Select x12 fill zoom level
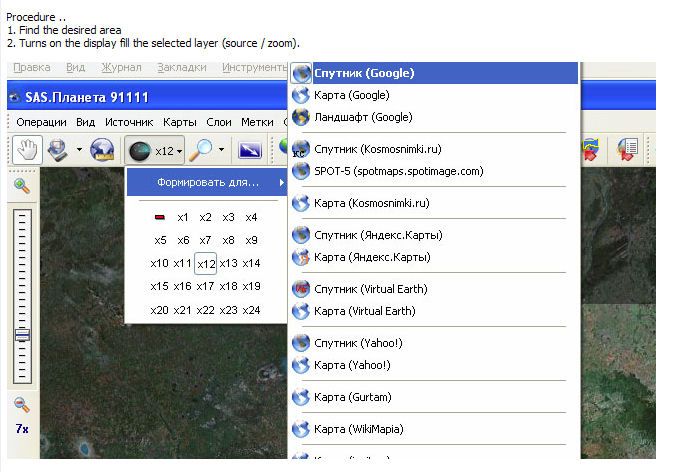This screenshot has width=683, height=472. point(206,263)
